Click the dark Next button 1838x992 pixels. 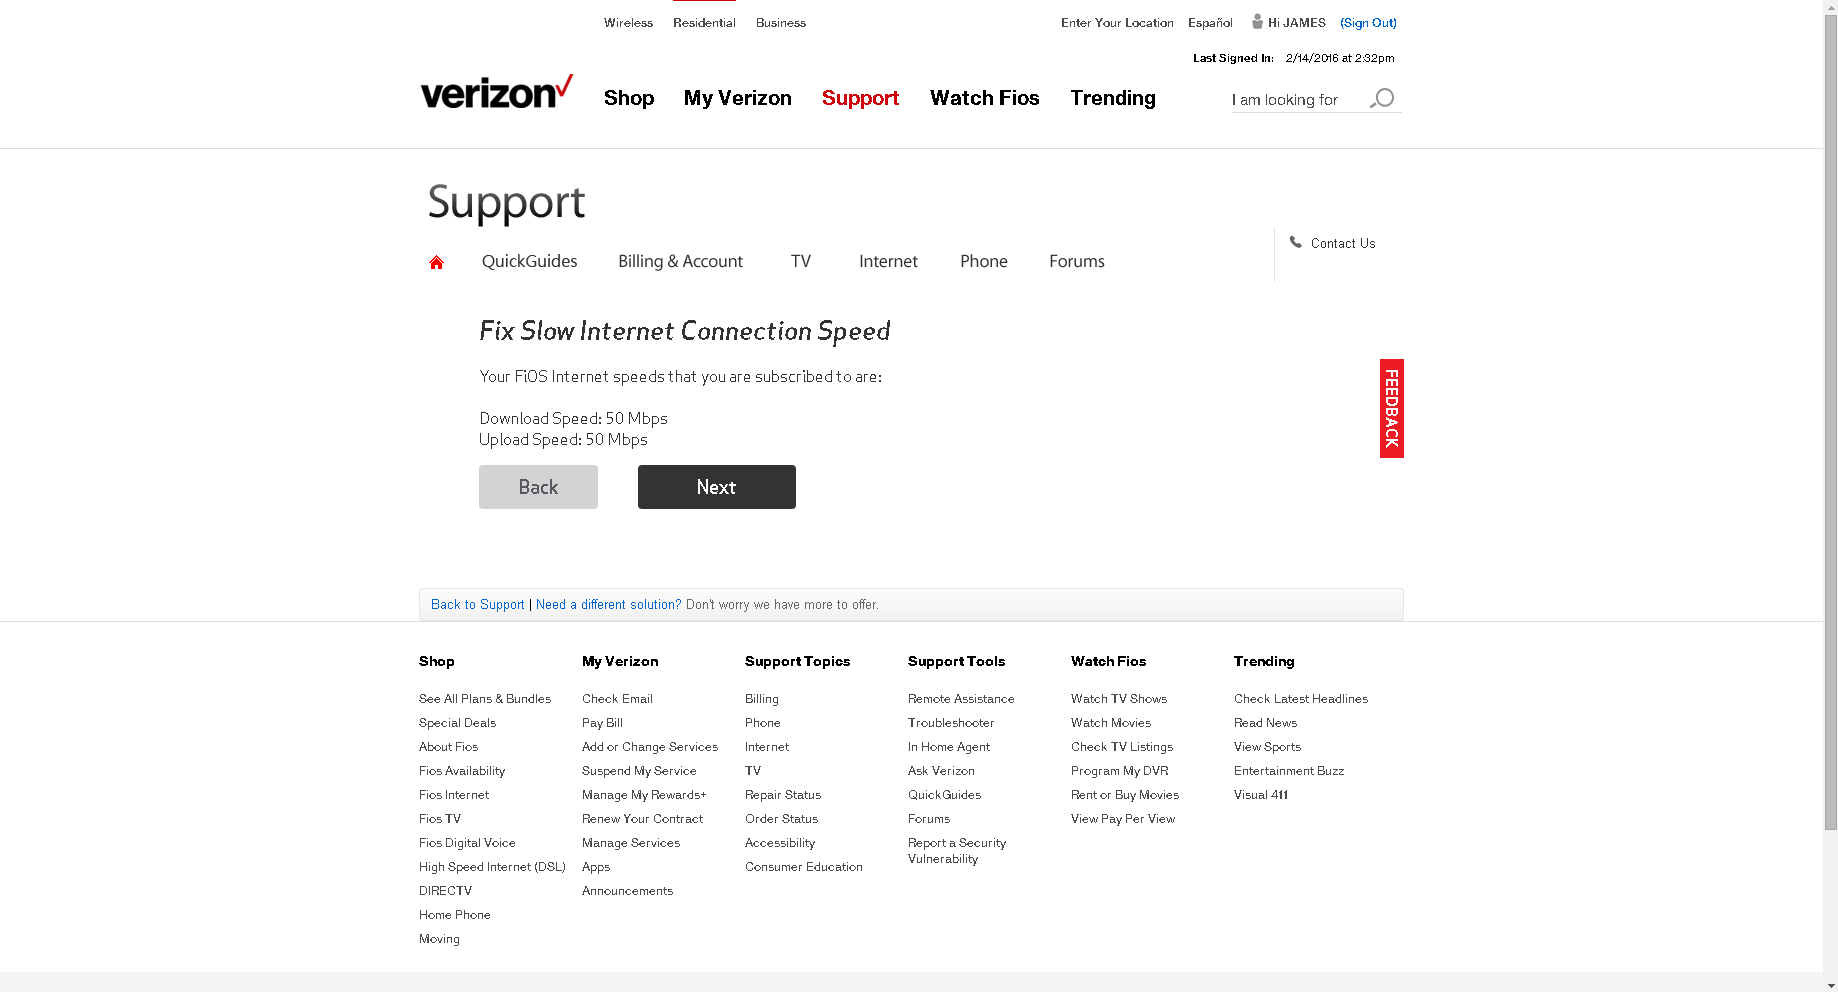coord(717,487)
